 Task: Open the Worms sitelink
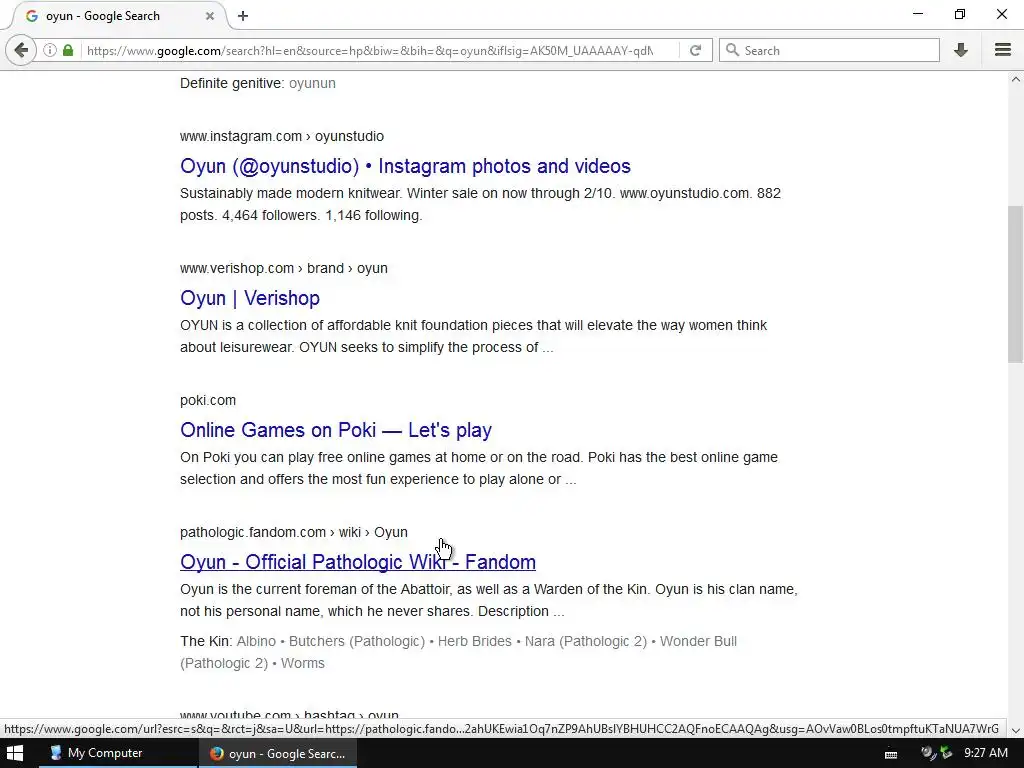(x=302, y=664)
